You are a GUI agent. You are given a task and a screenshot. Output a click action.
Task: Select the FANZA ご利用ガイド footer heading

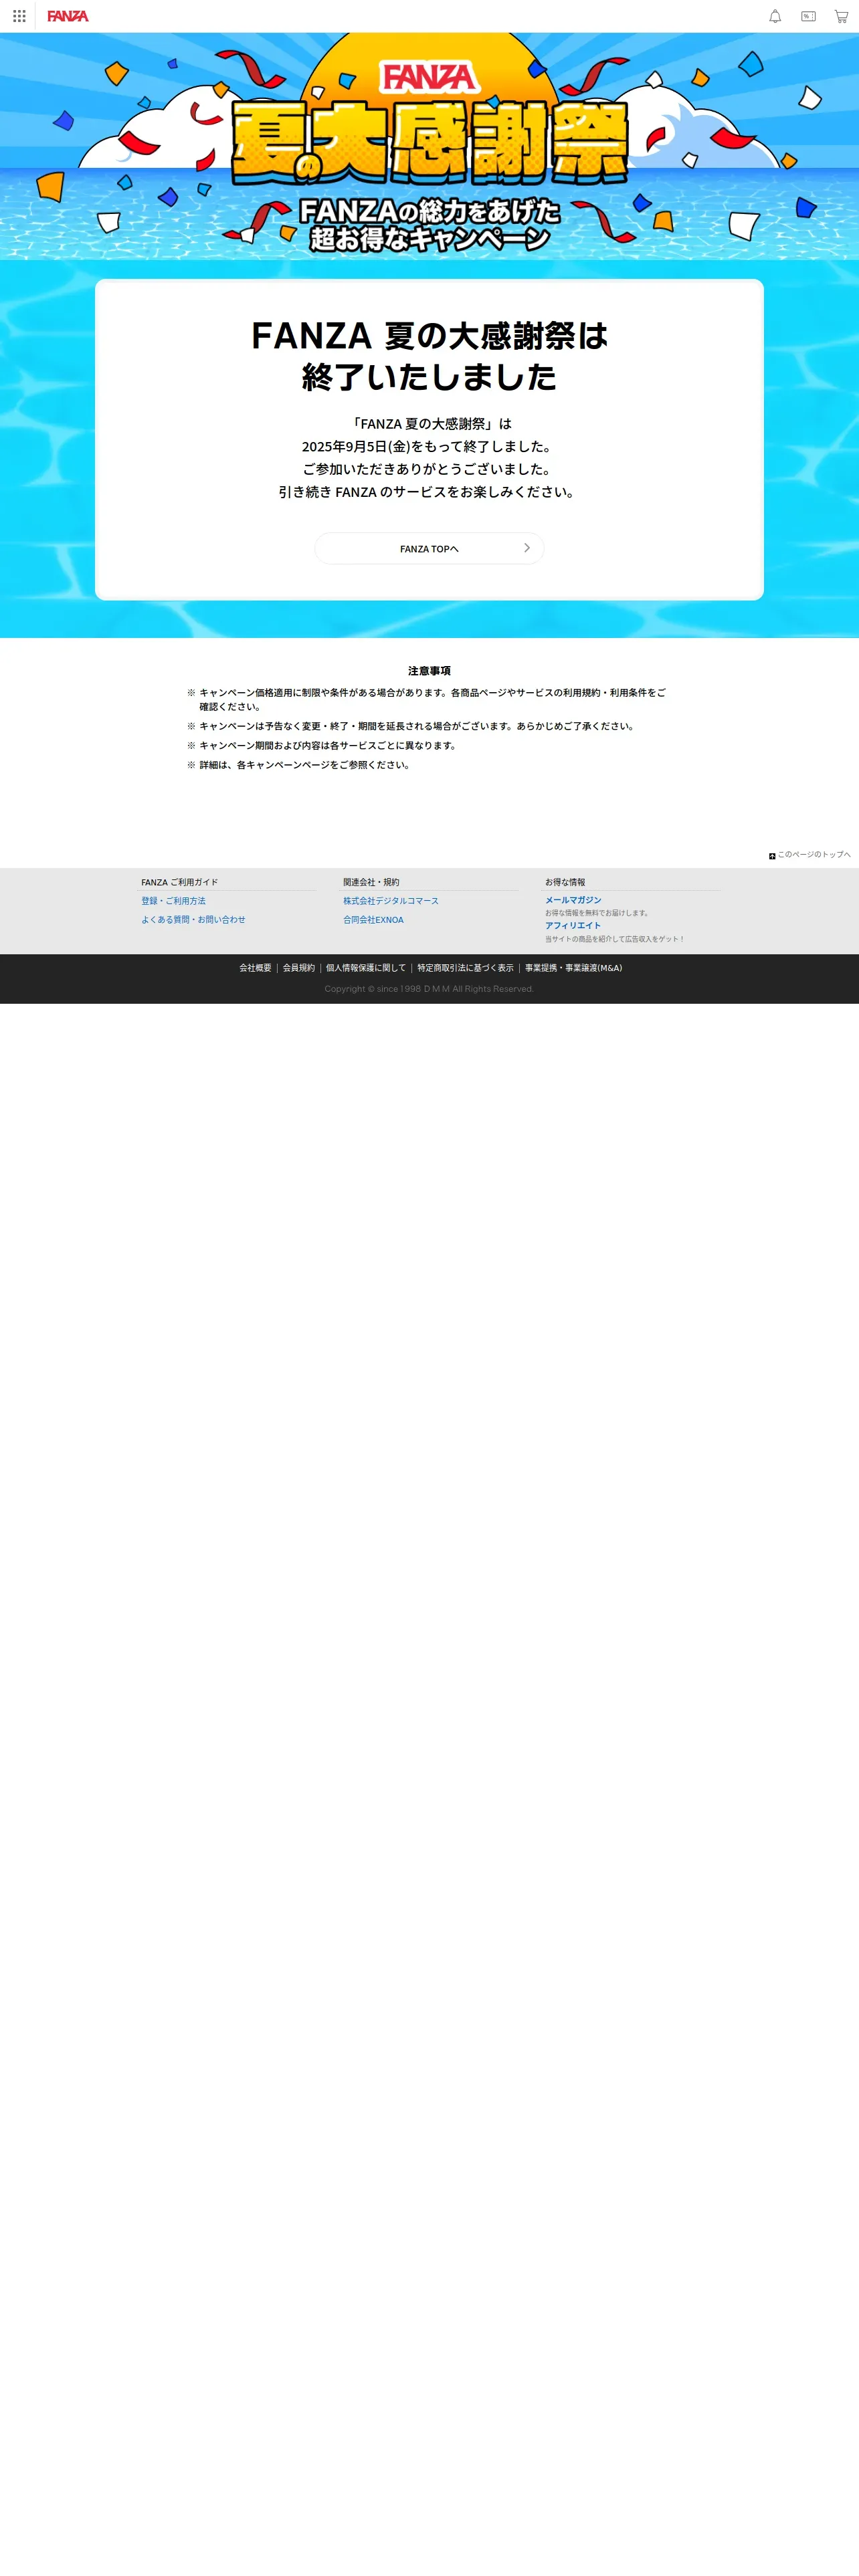[179, 882]
